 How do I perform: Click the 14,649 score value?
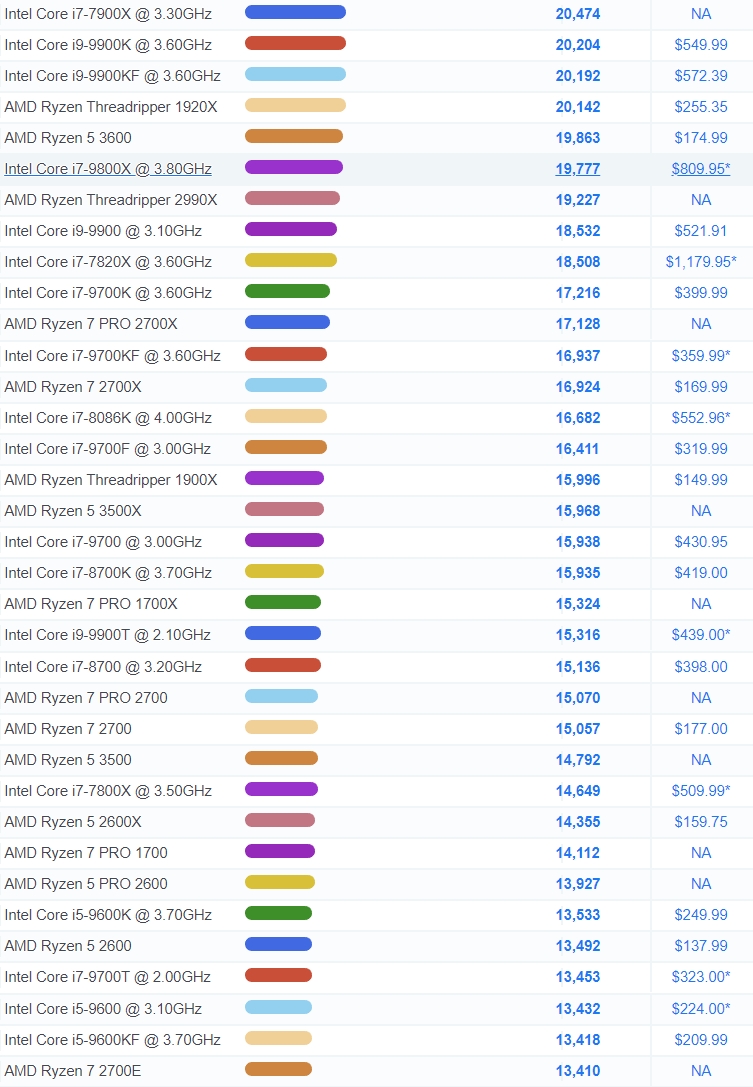point(578,791)
